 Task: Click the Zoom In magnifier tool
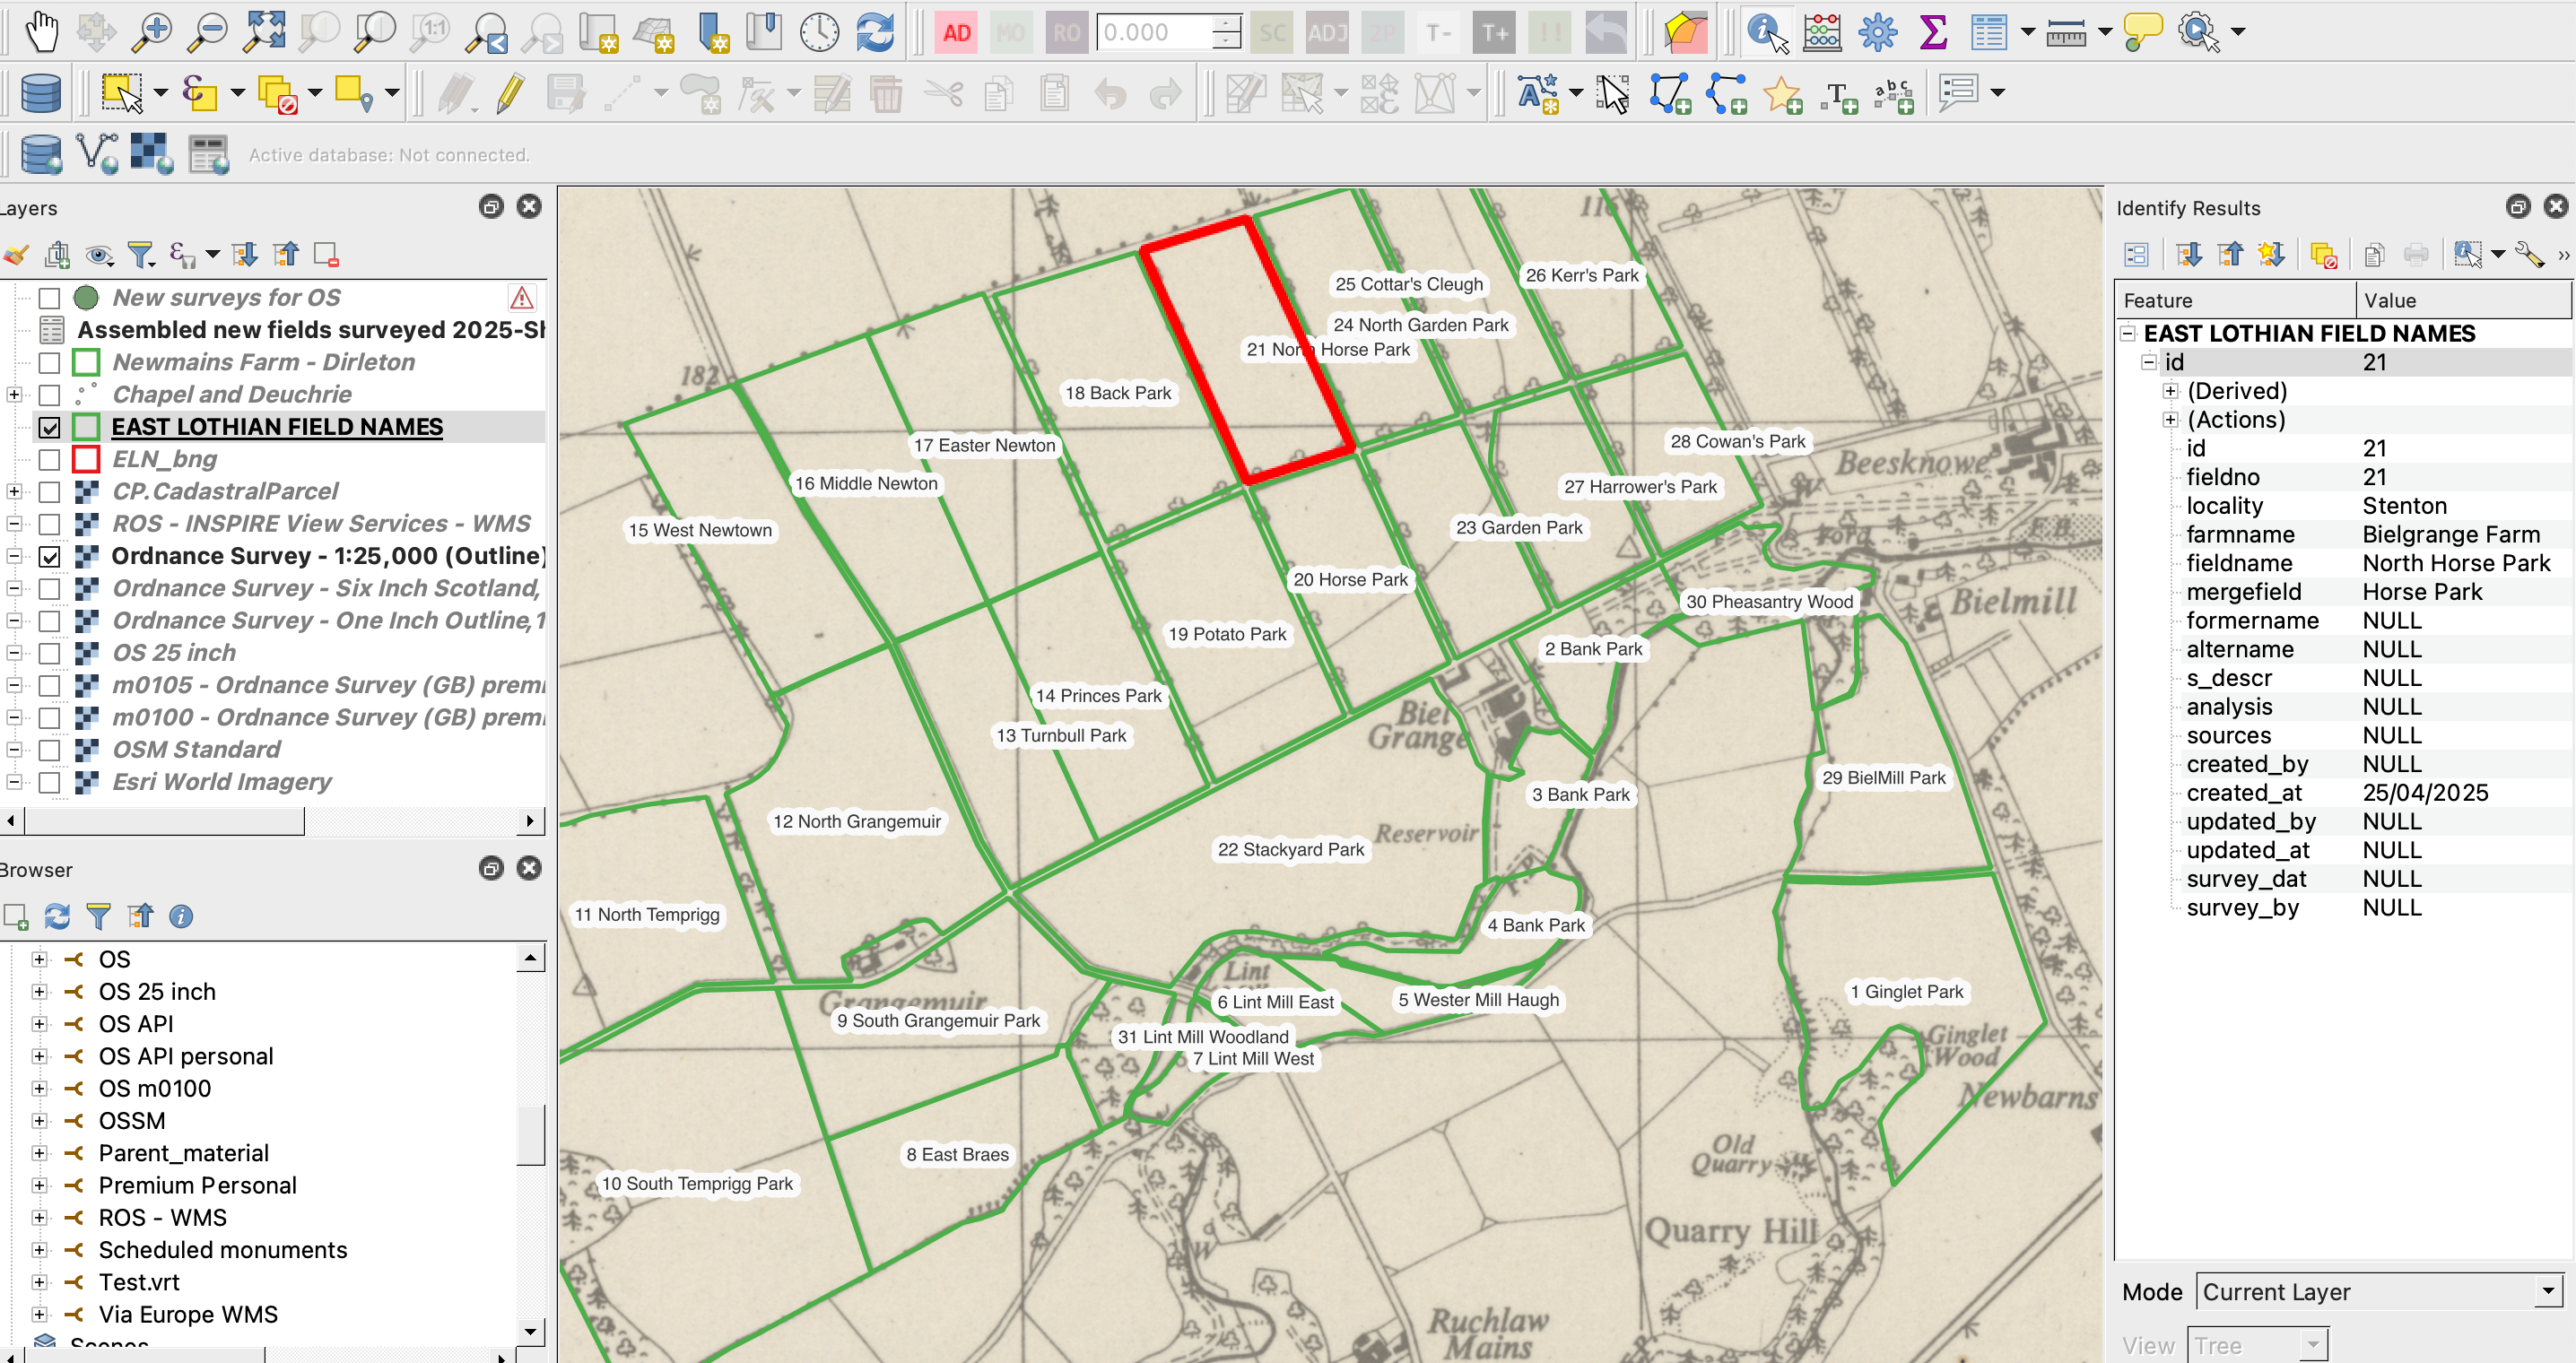coord(152,32)
